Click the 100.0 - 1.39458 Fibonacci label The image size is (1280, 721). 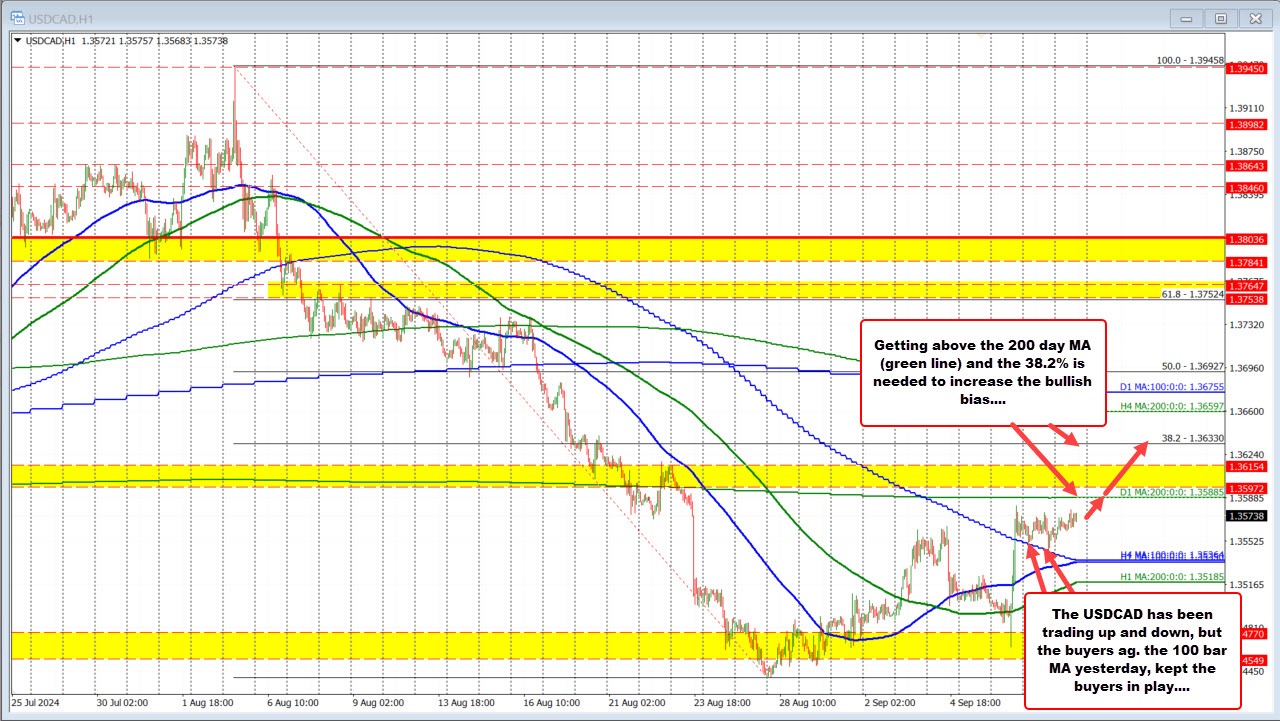[x=1192, y=60]
